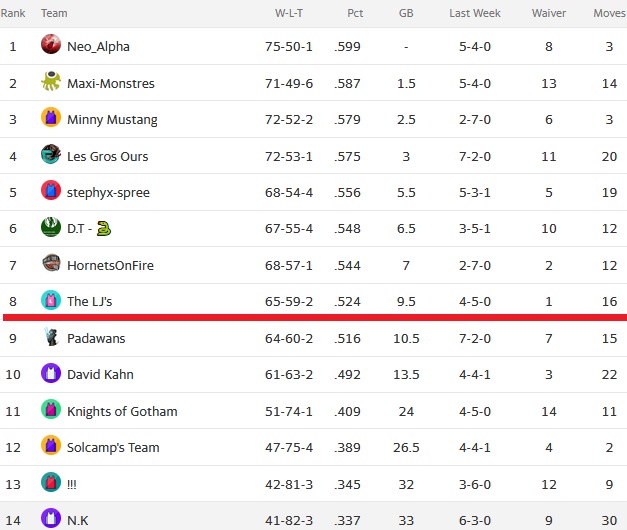Select the Minny Mustang jersey icon
The height and width of the screenshot is (530, 627).
(x=51, y=117)
